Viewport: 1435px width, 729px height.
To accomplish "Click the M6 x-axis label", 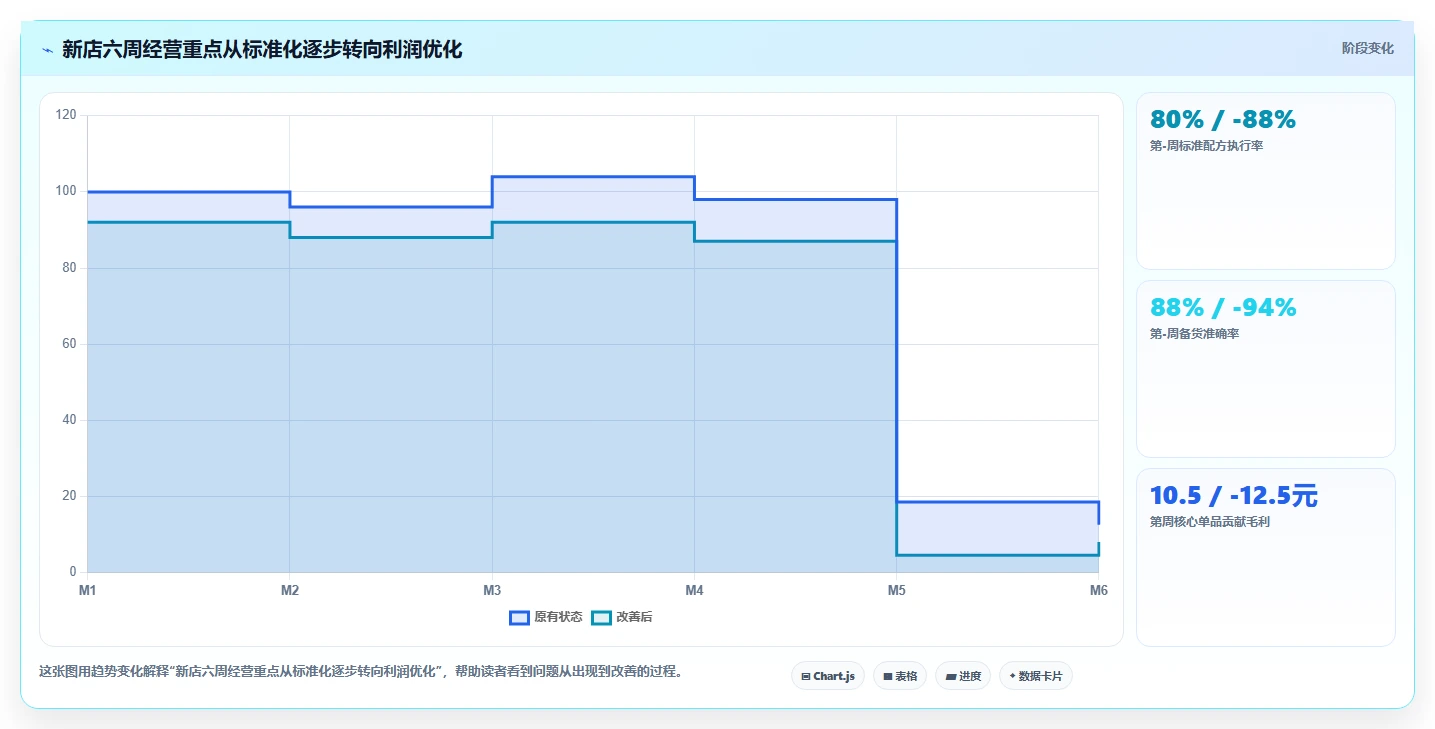I will 1098,591.
